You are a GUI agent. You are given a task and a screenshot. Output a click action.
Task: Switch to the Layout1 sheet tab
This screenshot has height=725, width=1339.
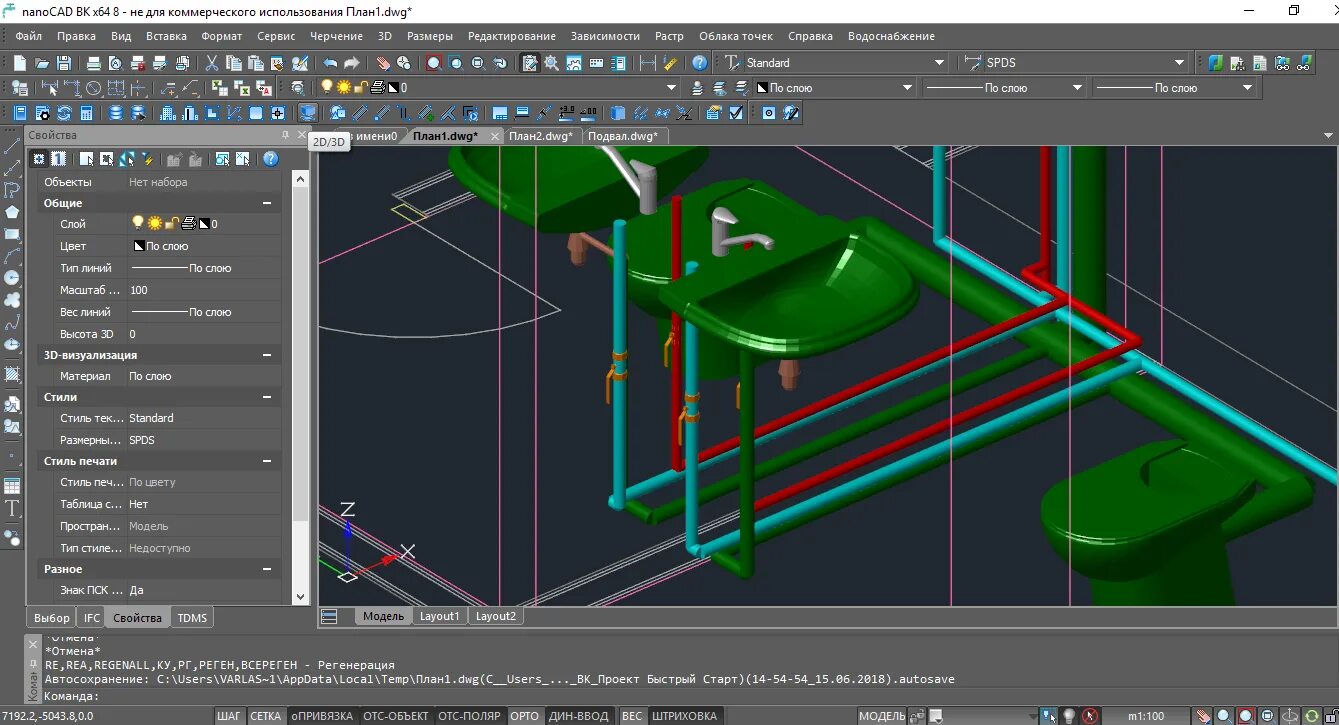click(439, 616)
